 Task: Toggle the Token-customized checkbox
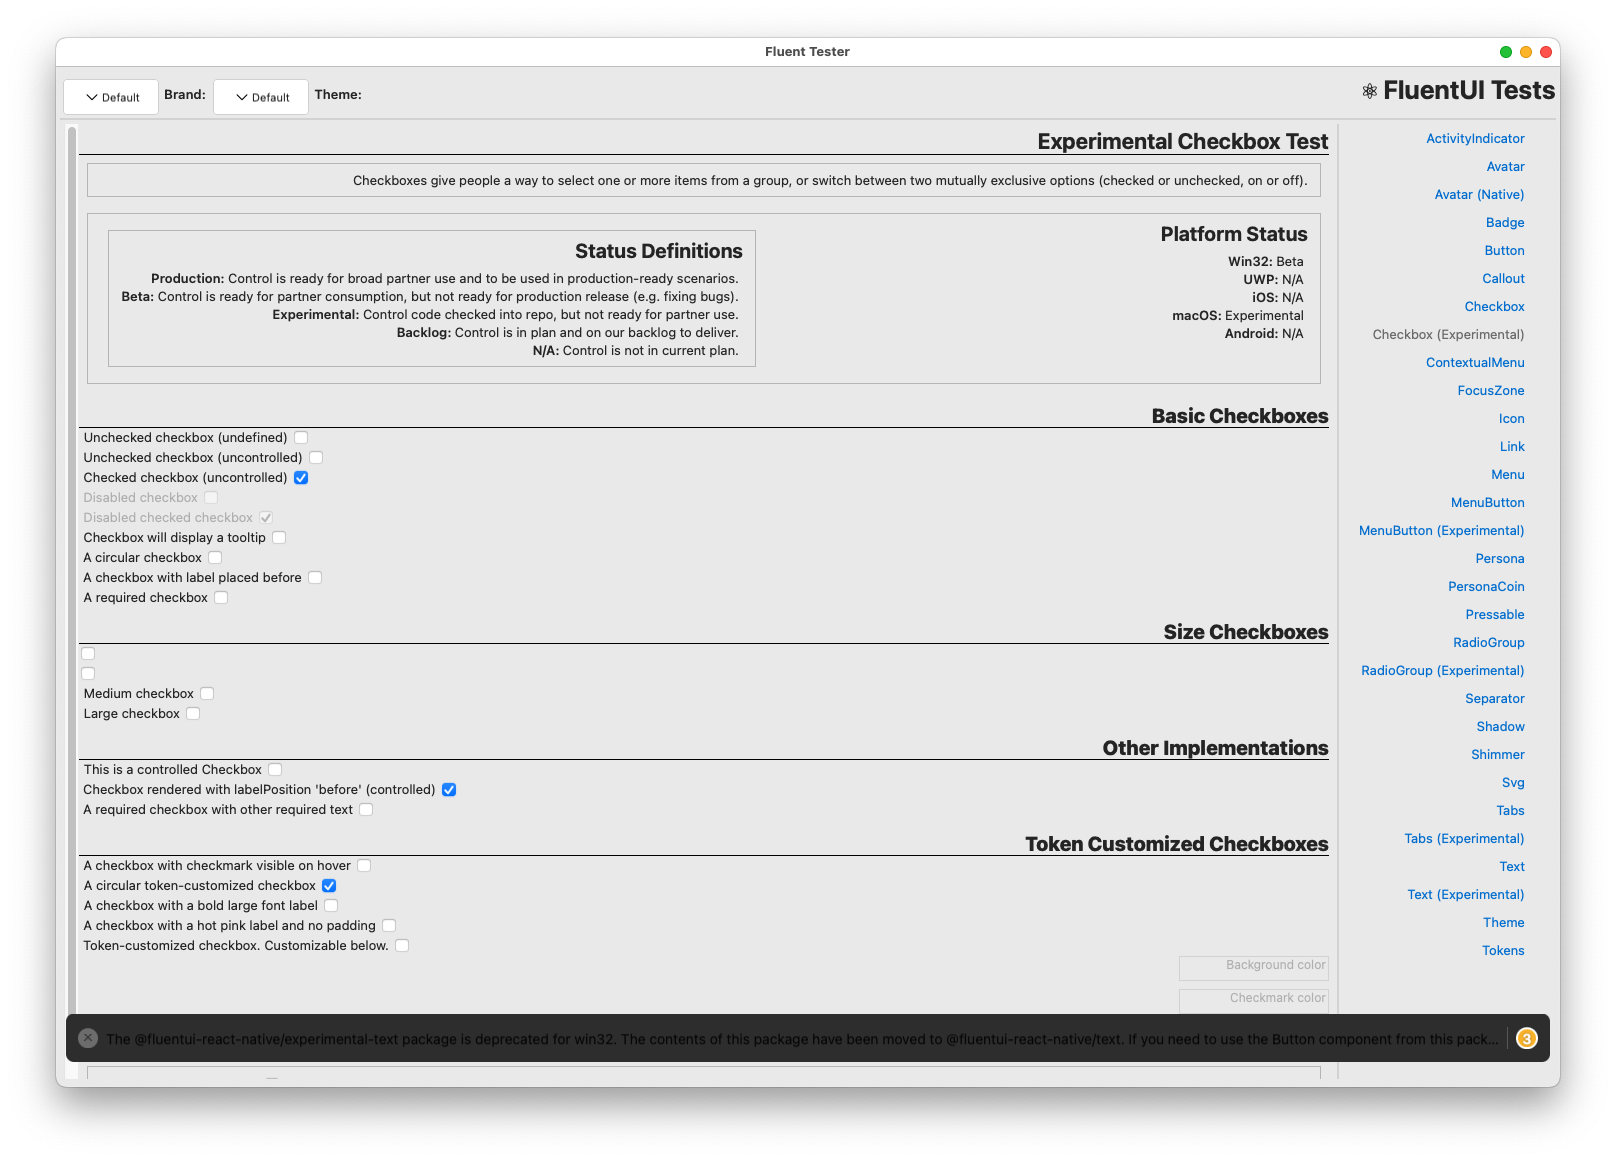point(402,945)
